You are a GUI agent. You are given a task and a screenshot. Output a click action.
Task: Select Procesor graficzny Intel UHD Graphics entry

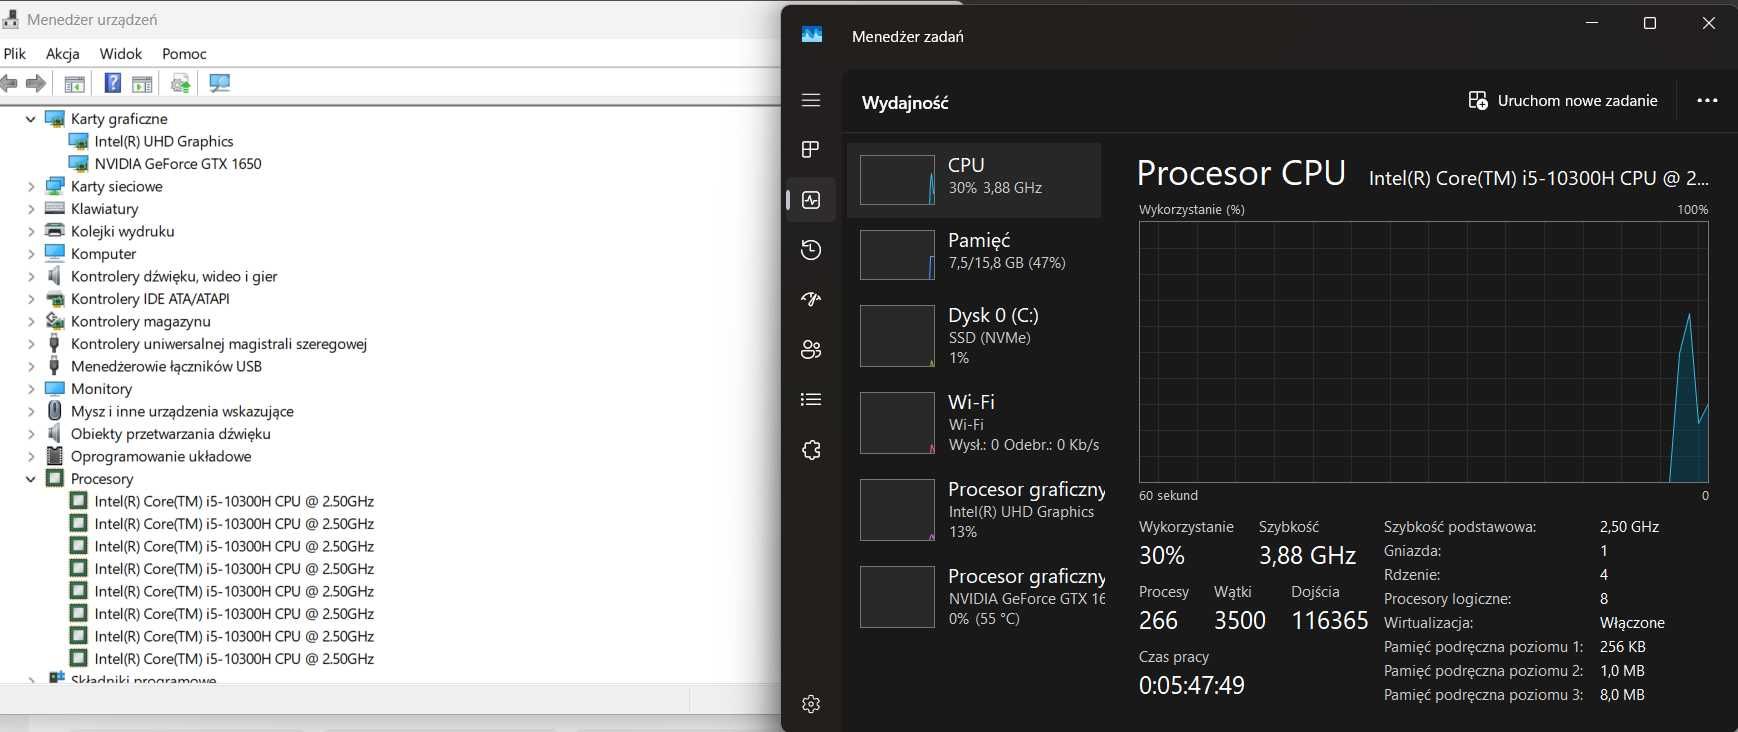click(974, 510)
